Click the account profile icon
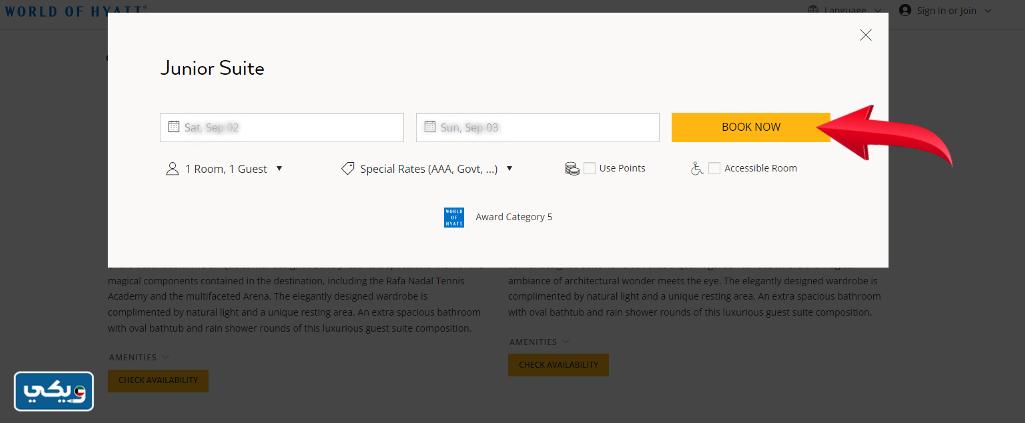The width and height of the screenshot is (1025, 423). pos(905,10)
